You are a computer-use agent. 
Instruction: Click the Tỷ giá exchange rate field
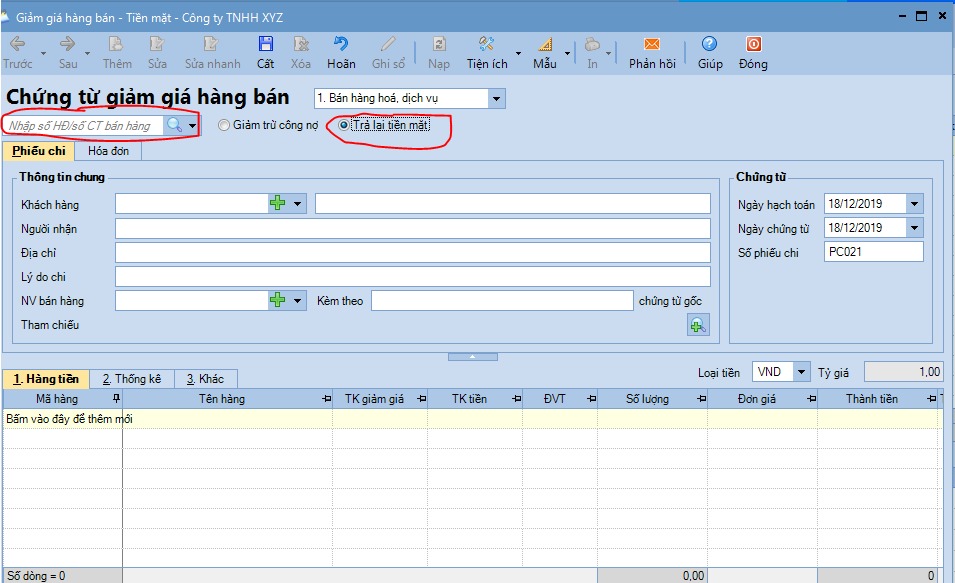pos(904,372)
